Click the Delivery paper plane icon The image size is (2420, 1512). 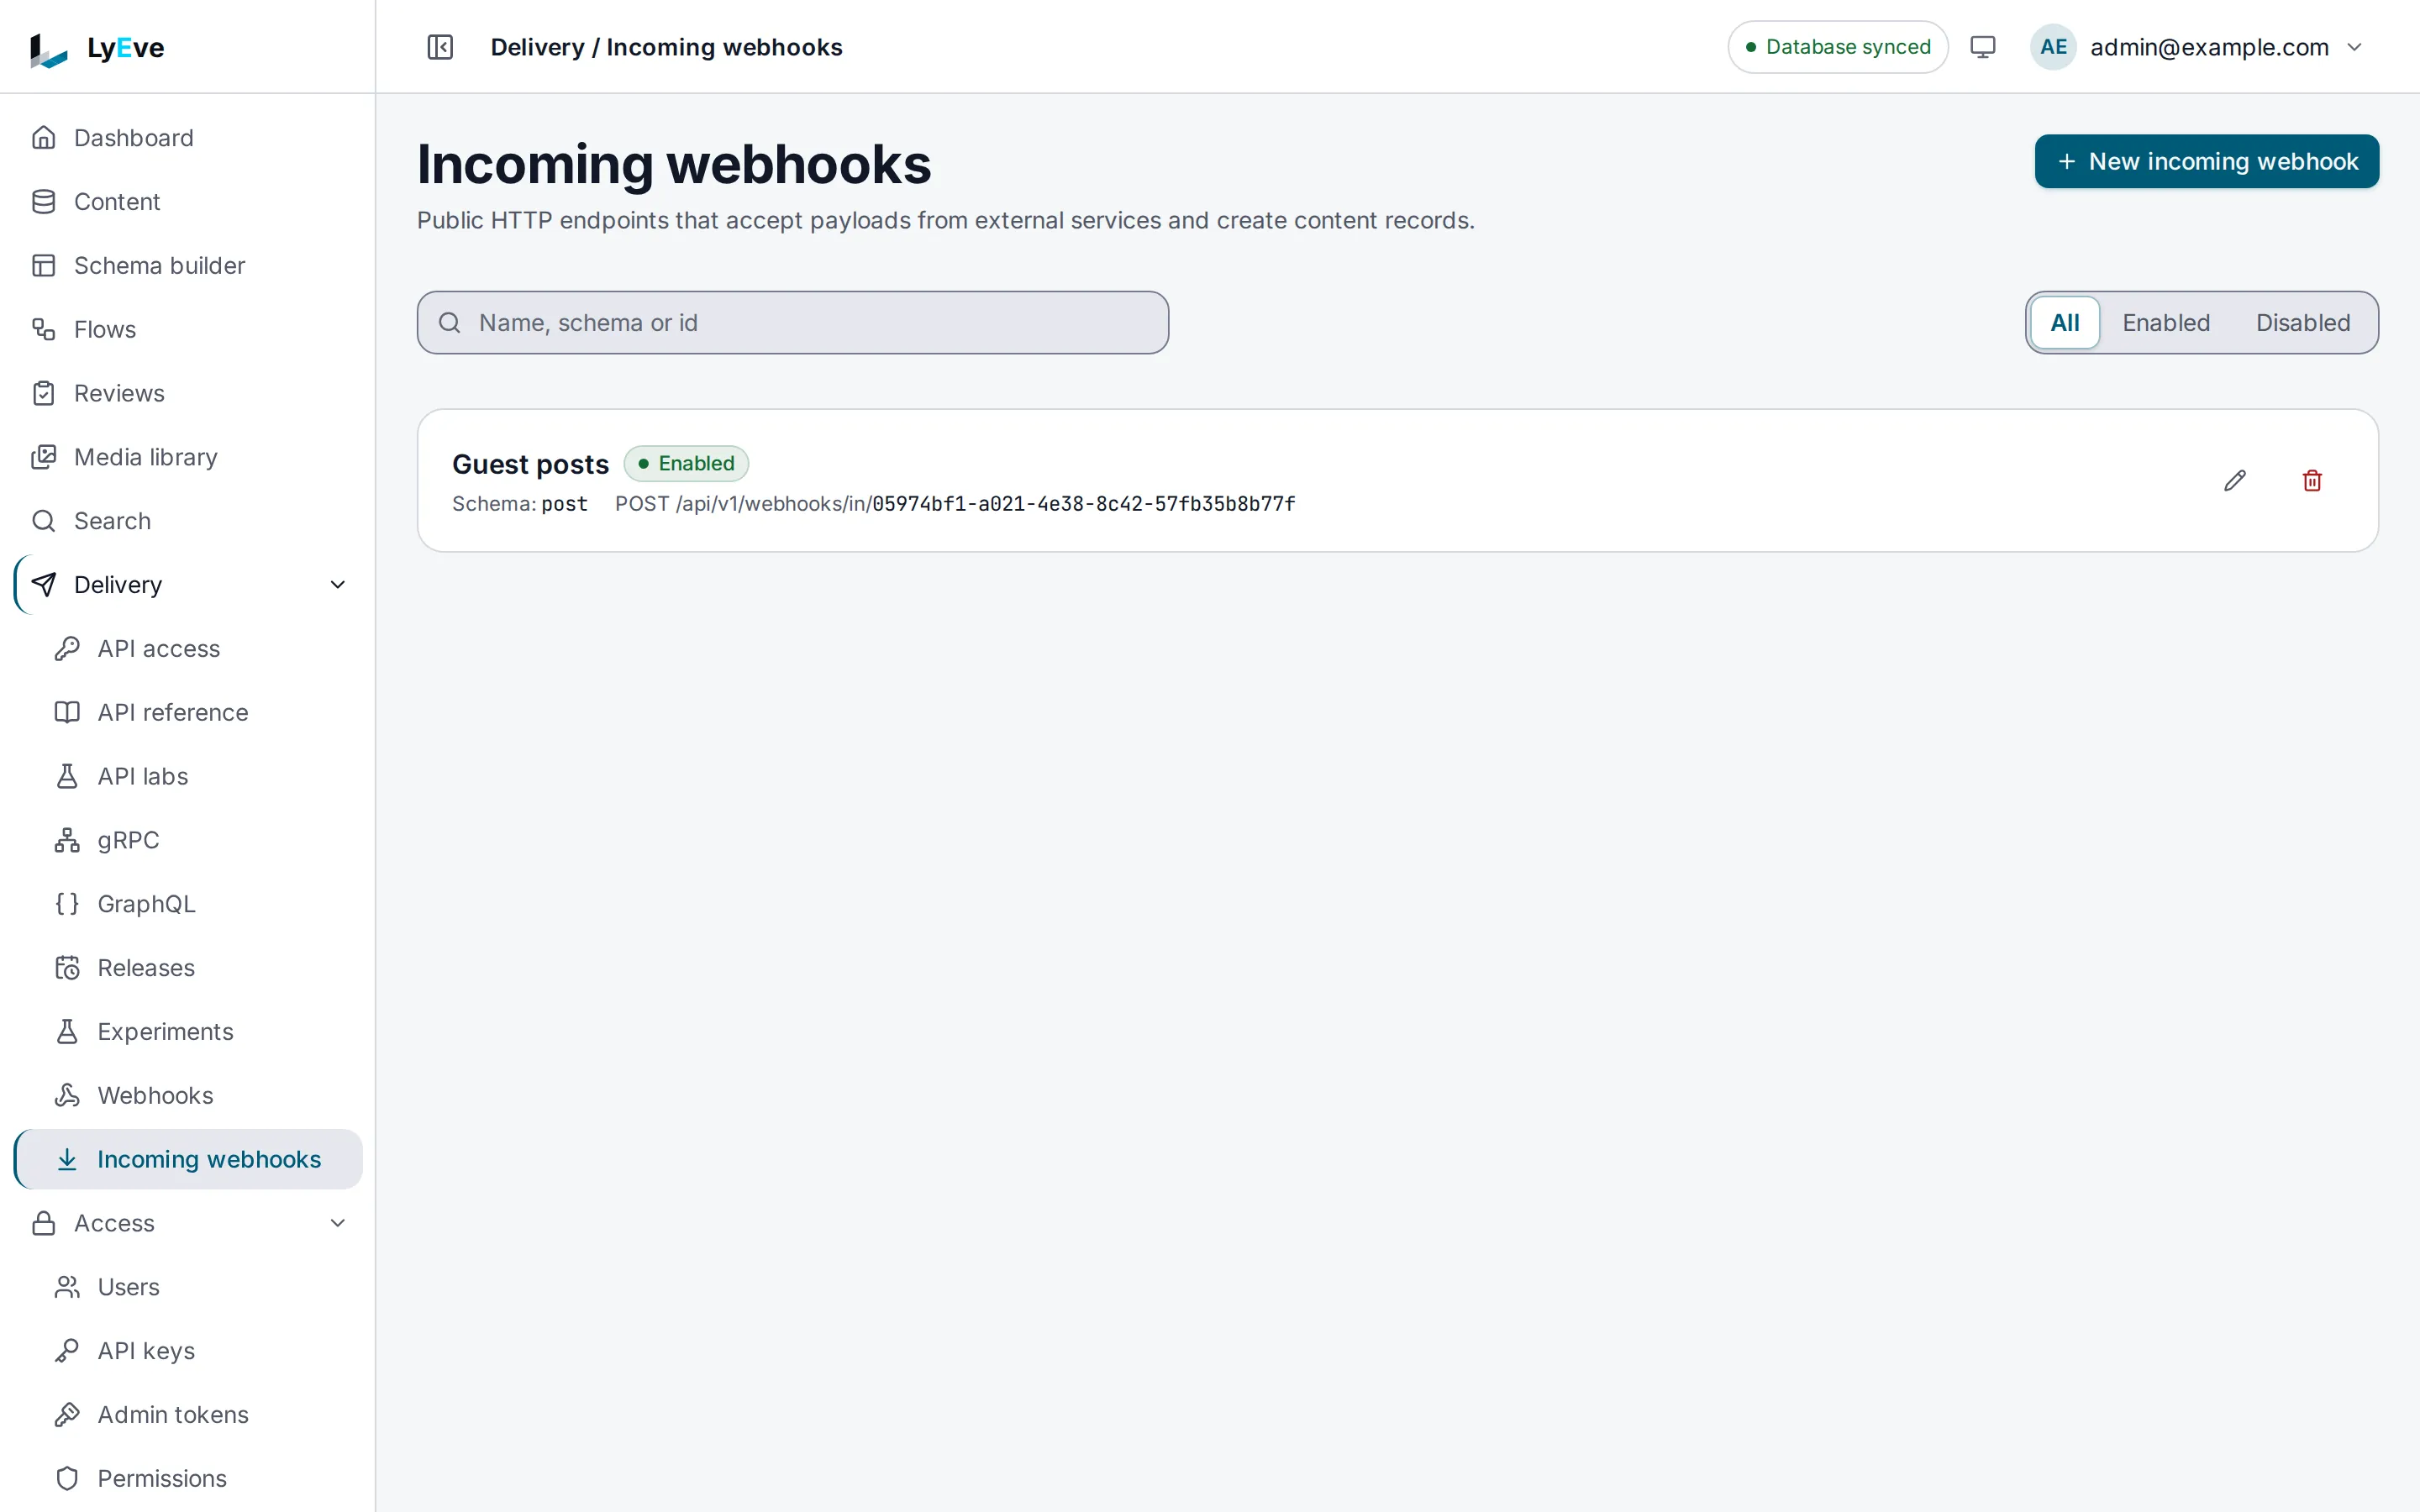(44, 585)
